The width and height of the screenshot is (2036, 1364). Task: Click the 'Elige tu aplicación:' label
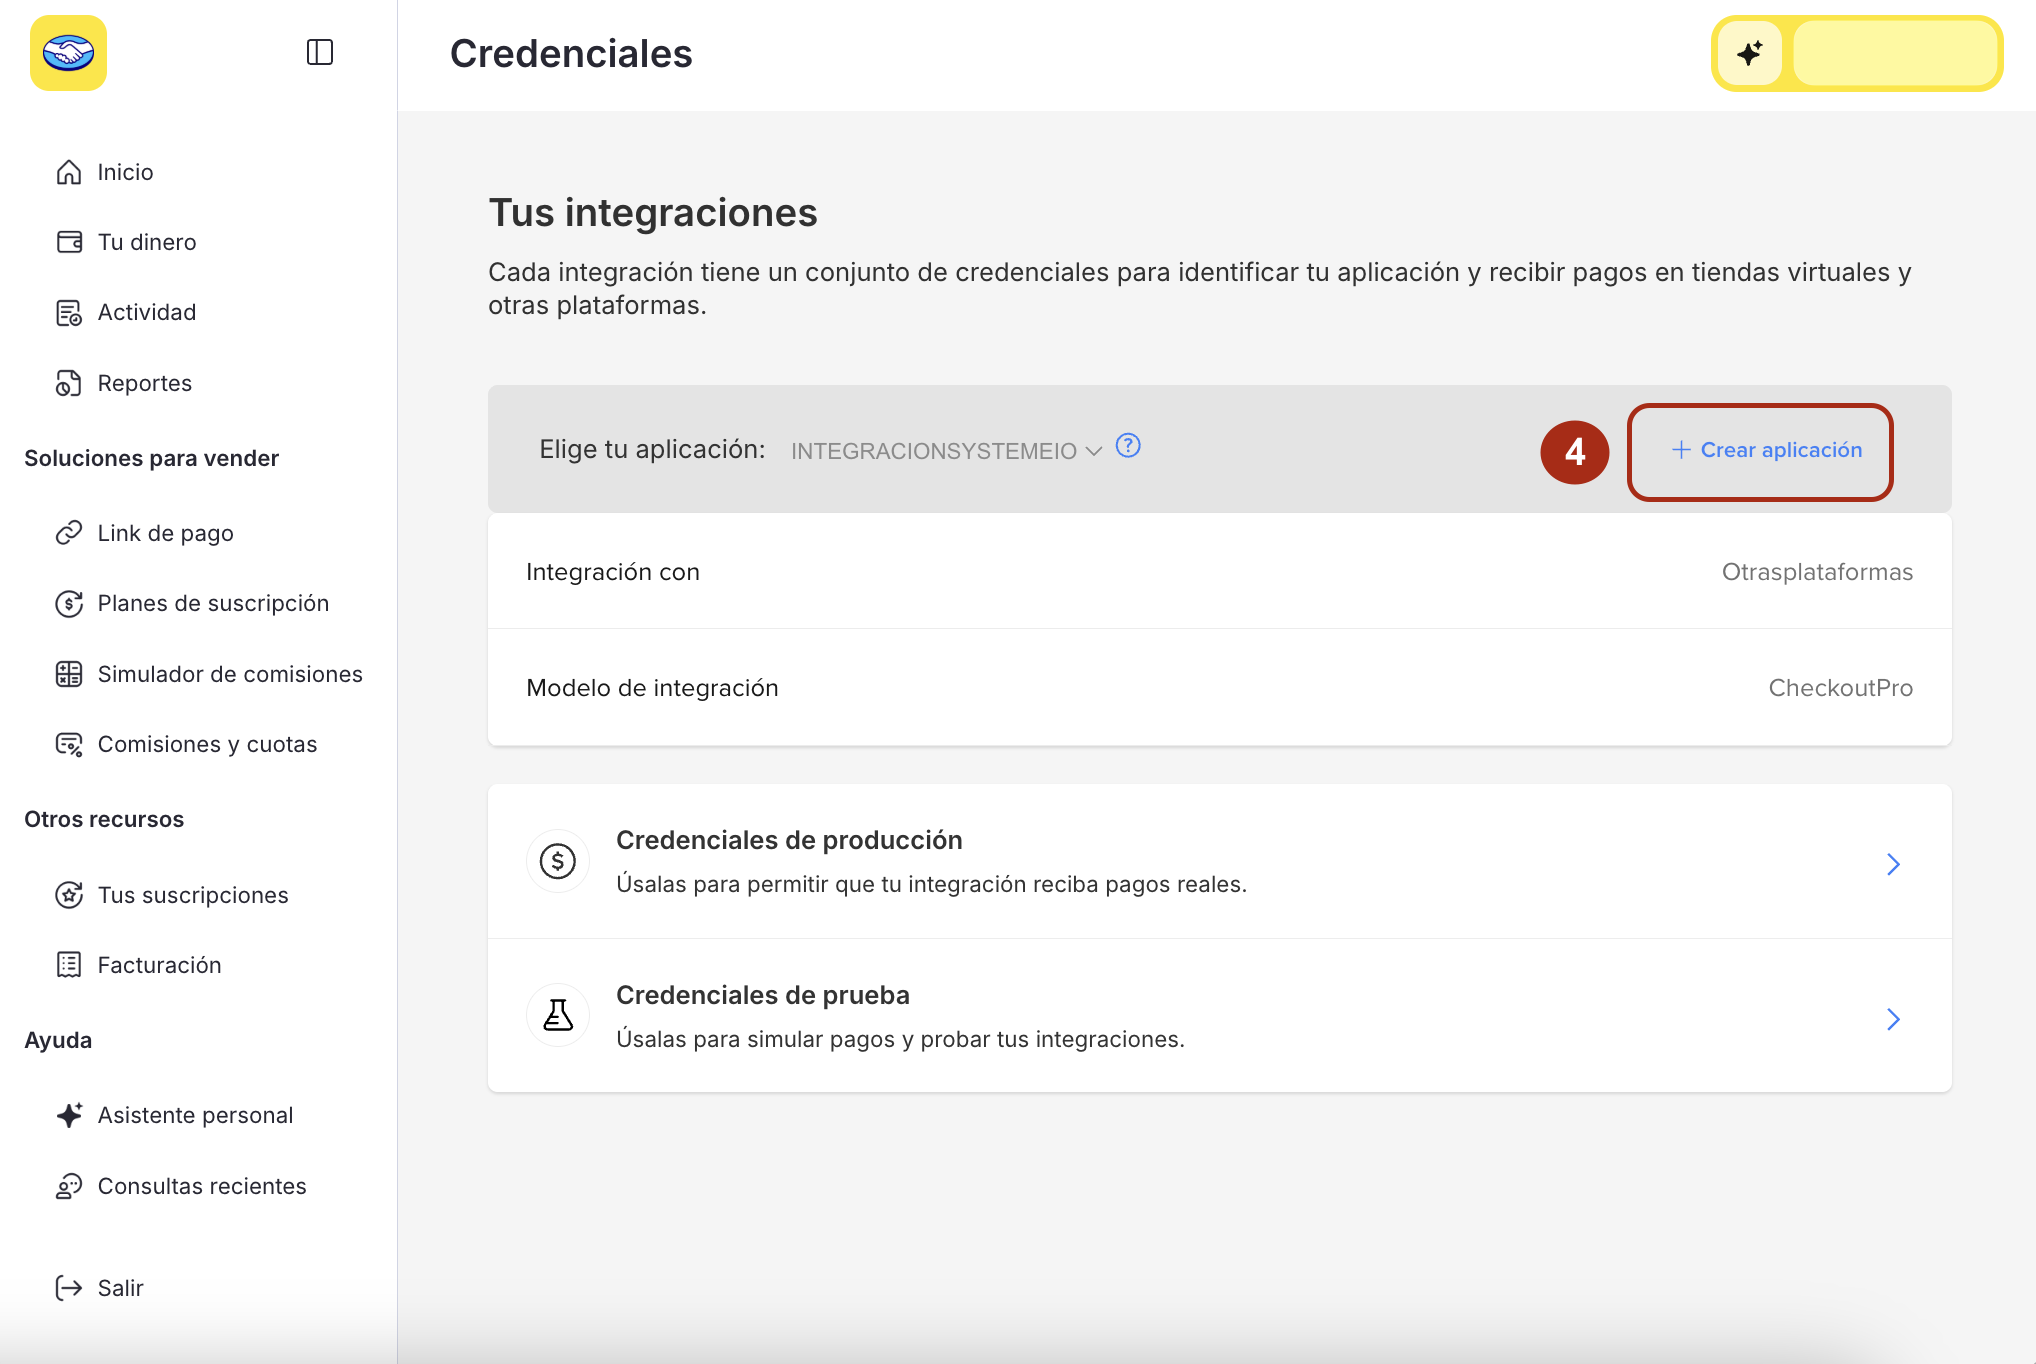pos(652,449)
